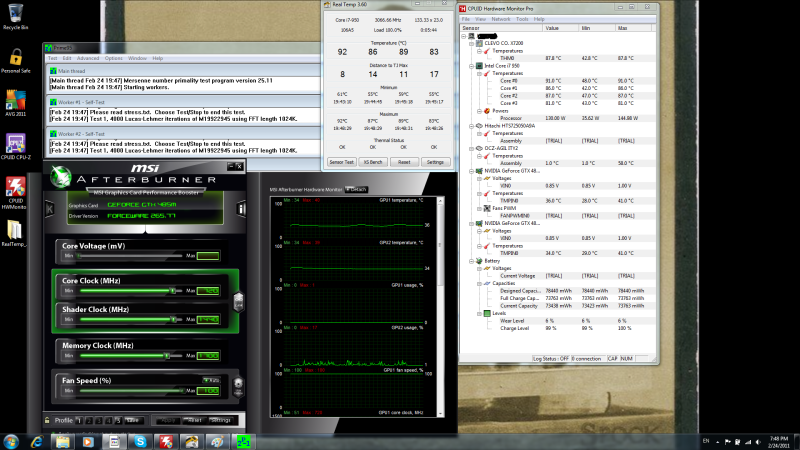The image size is (800, 450).
Task: Collapse the Intel Core i7 950 tree node
Action: (471, 66)
